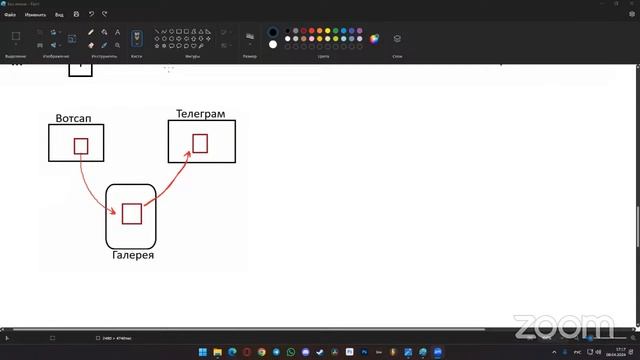Select the Color picker eyedropper

pyautogui.click(x=104, y=45)
